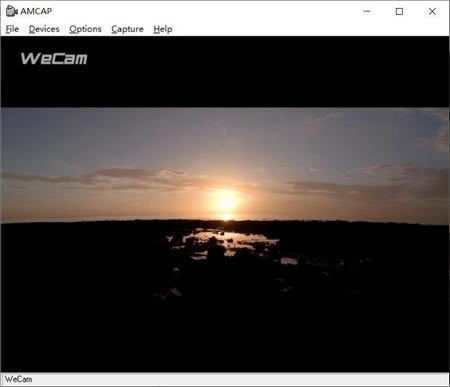Image resolution: width=450 pixels, height=387 pixels.
Task: Open the Devices menu
Action: coord(44,29)
